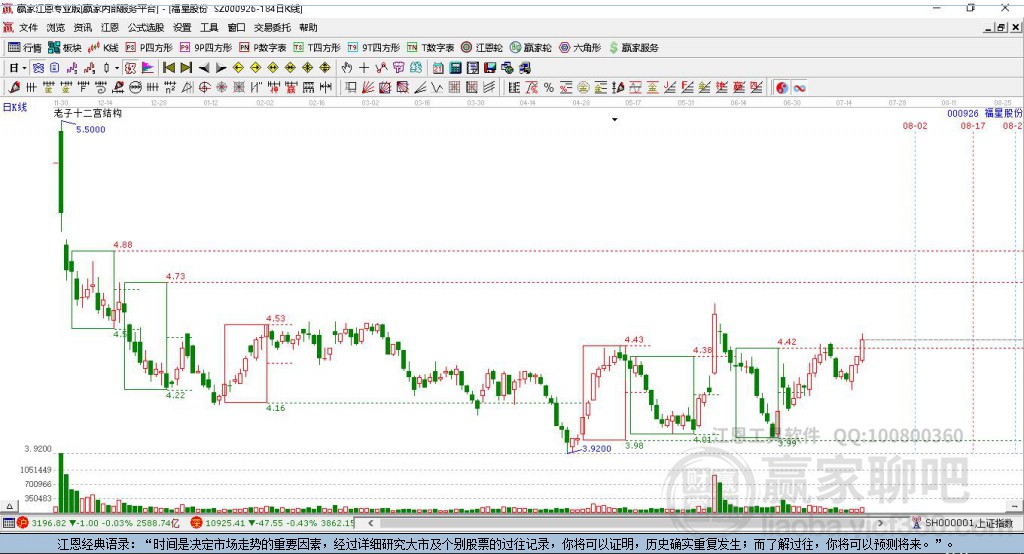This screenshot has height=554, width=1024.
Task: Open the 9T四方形 tool
Action: [374, 48]
